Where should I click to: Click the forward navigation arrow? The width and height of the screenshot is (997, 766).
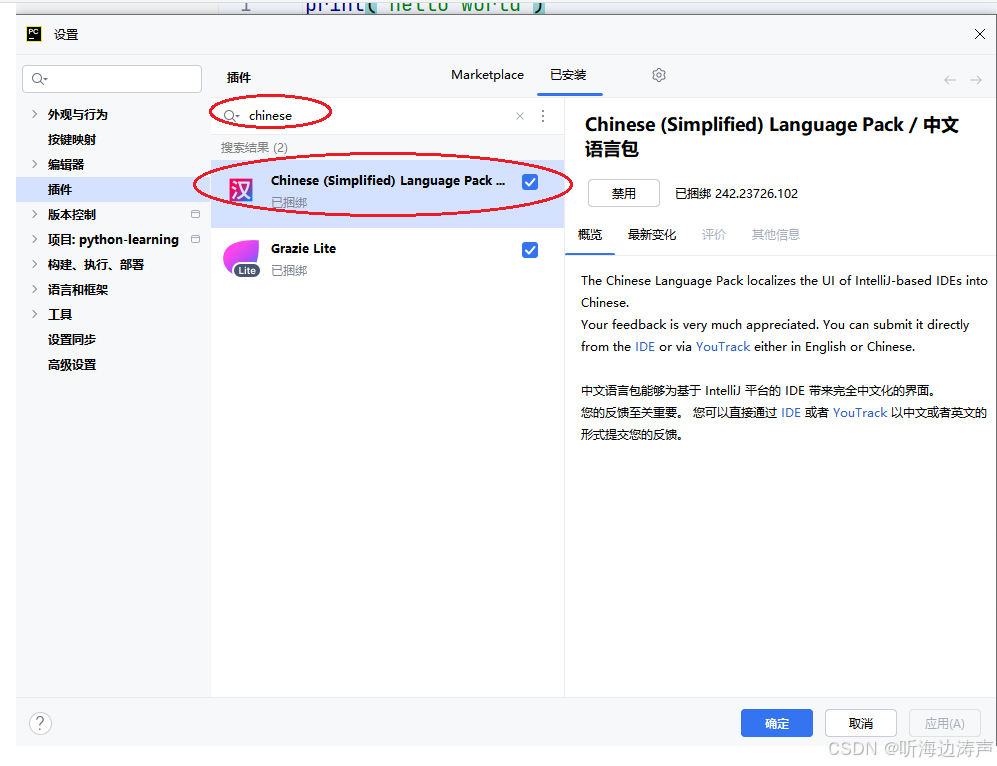(976, 79)
